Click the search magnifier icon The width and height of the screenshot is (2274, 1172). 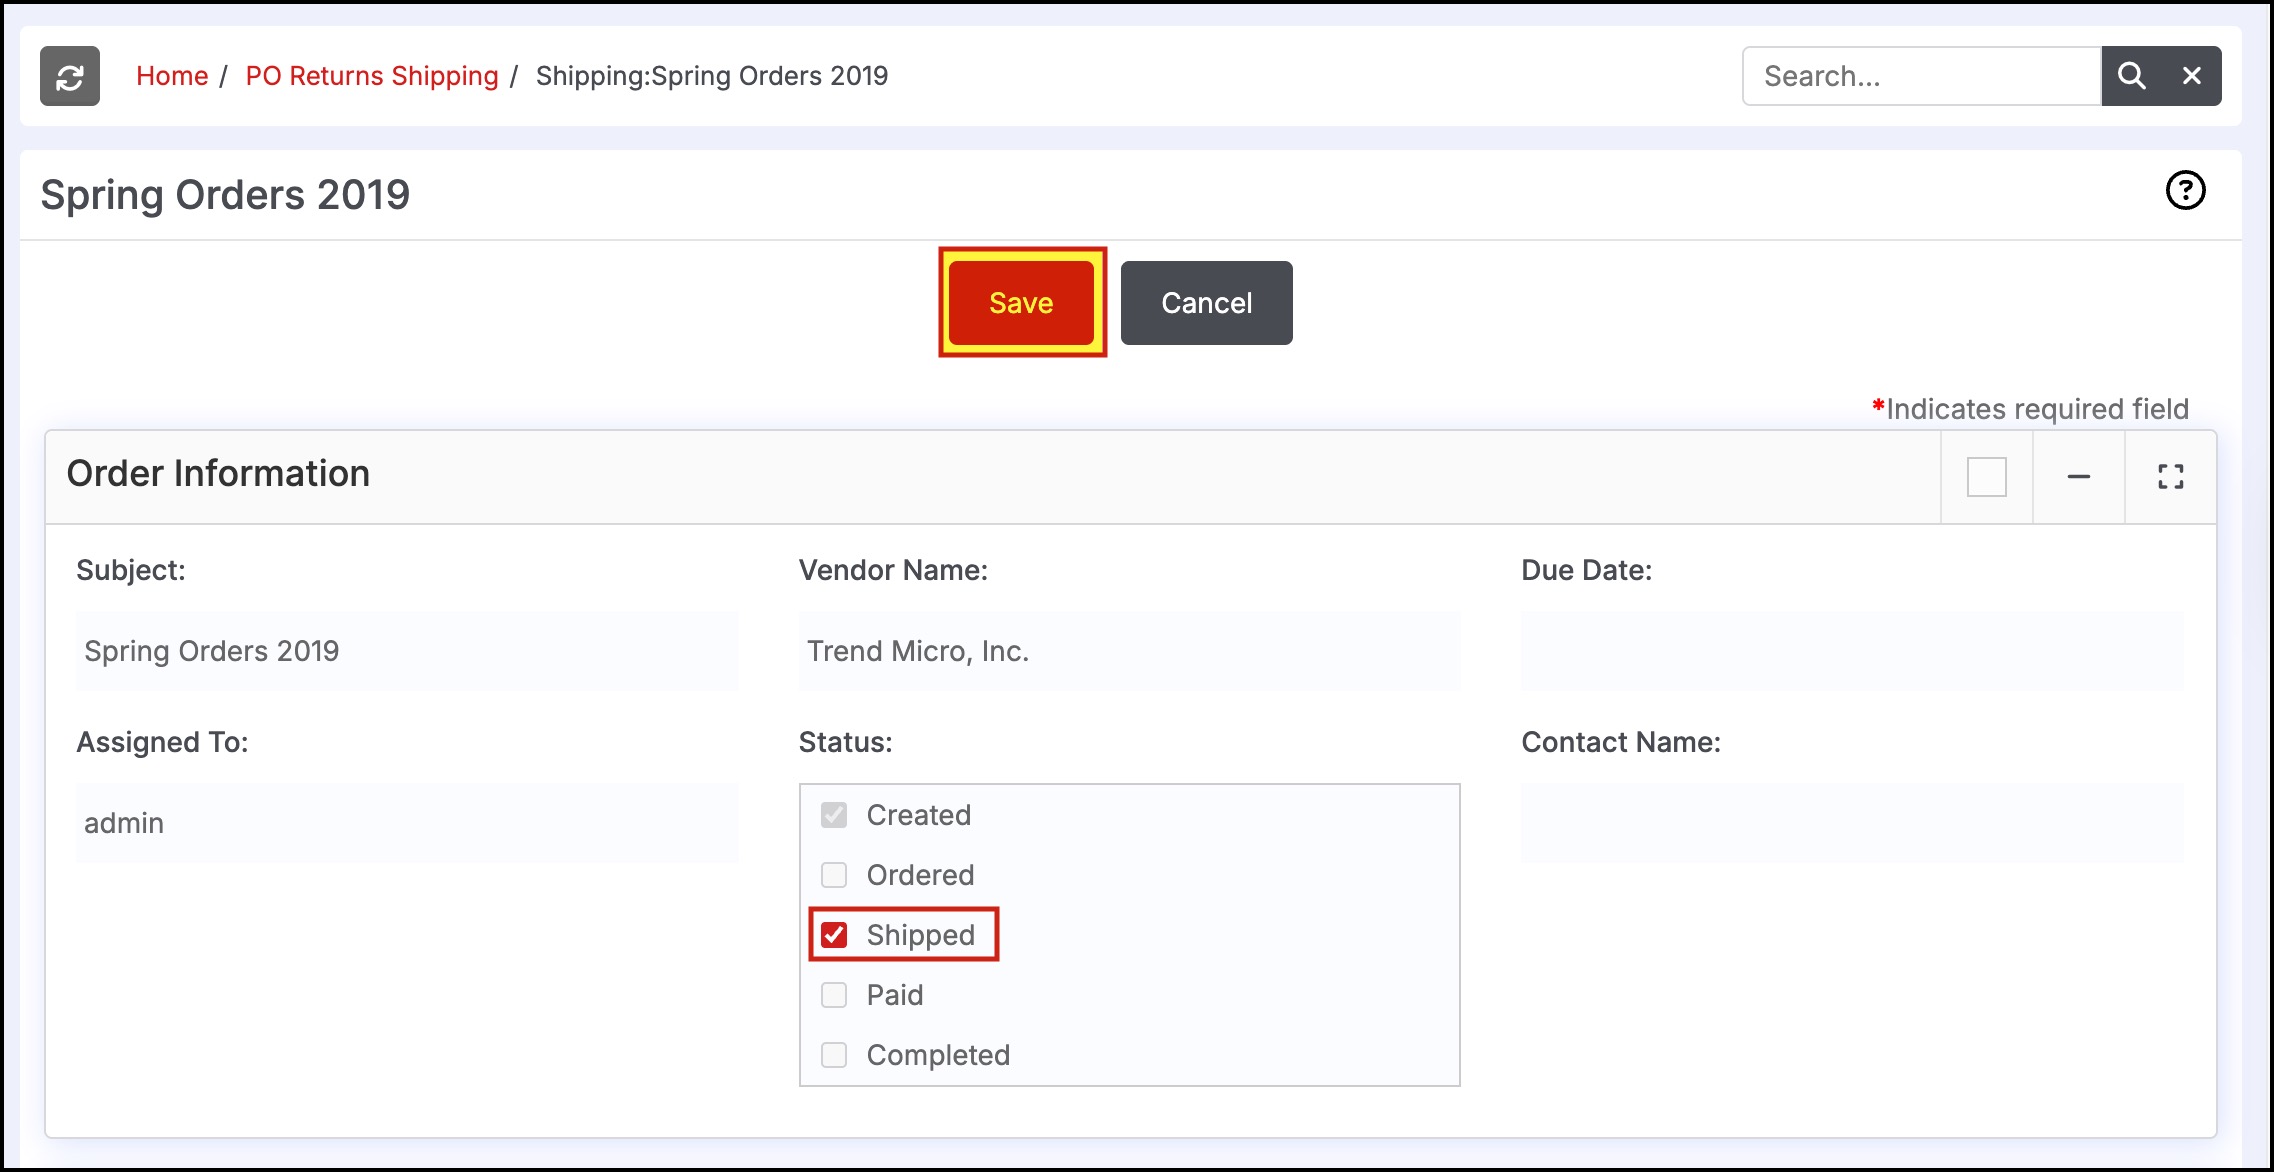(2131, 76)
